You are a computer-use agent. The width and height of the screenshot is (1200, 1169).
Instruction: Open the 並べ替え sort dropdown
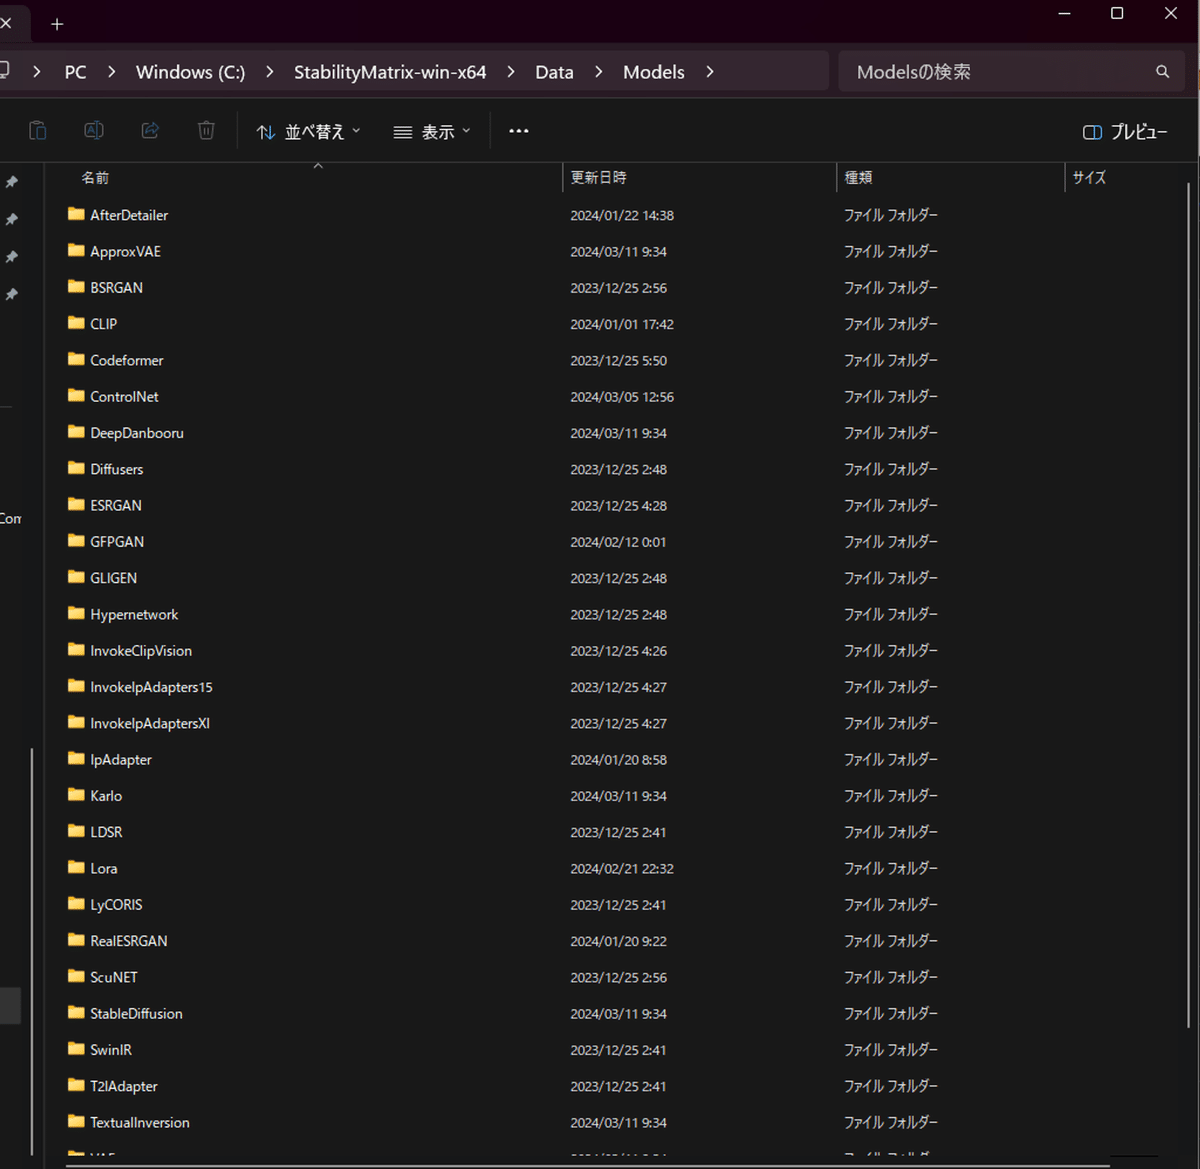click(x=308, y=131)
